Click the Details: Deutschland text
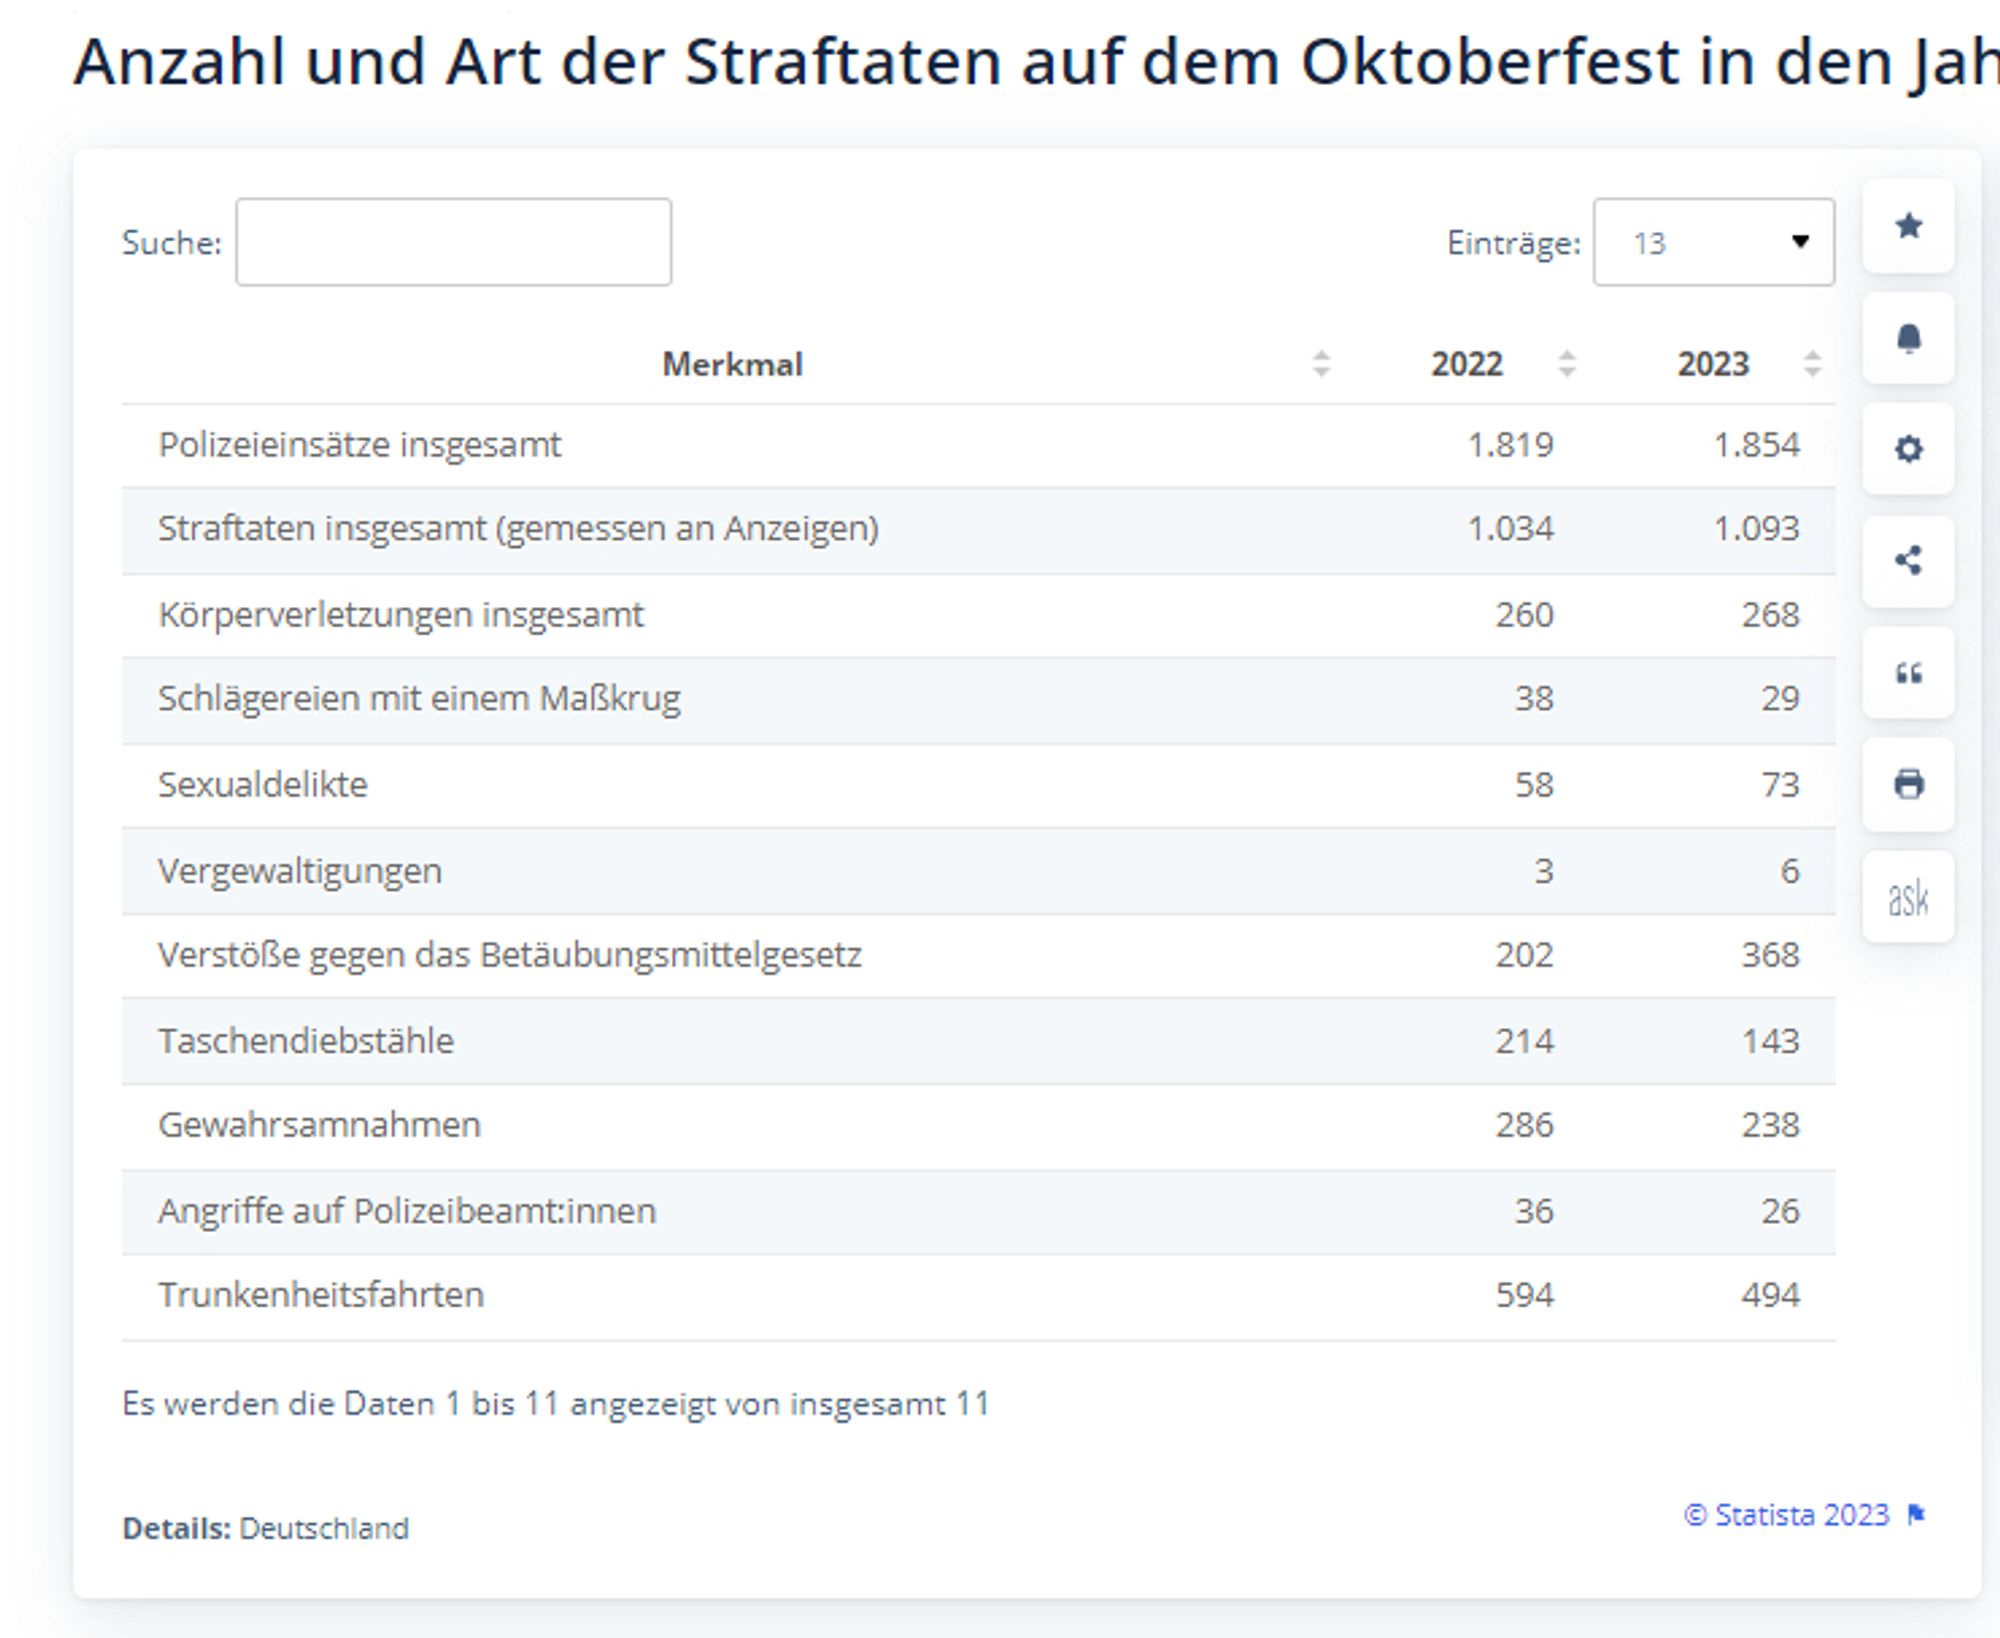This screenshot has width=2000, height=1638. [265, 1528]
